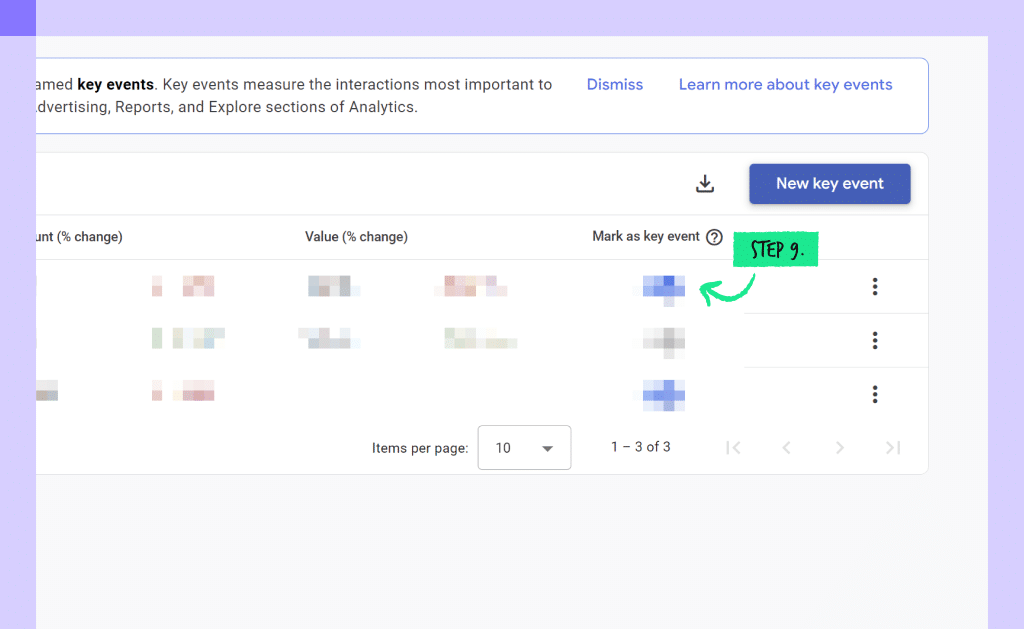Open Learn more about key events link

tap(785, 84)
